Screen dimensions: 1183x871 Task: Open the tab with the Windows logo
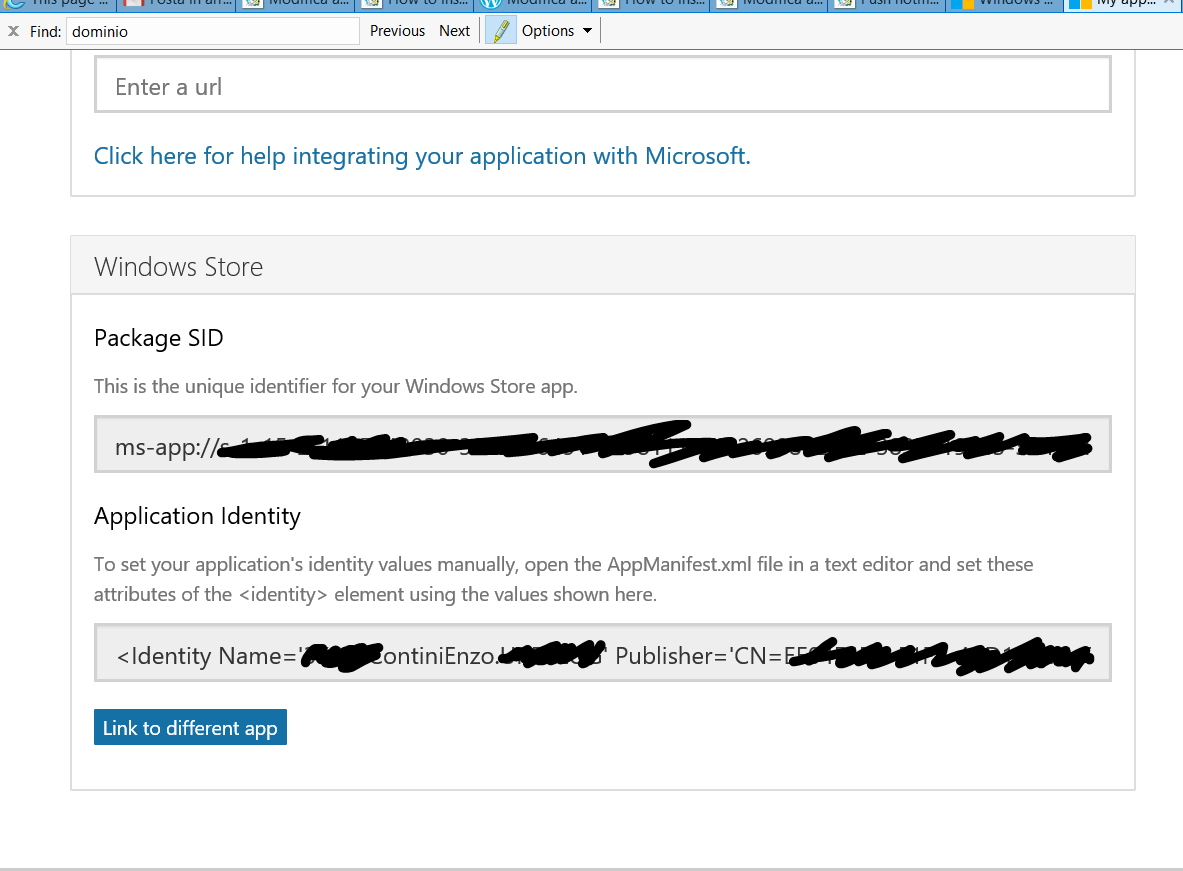(1003, 4)
